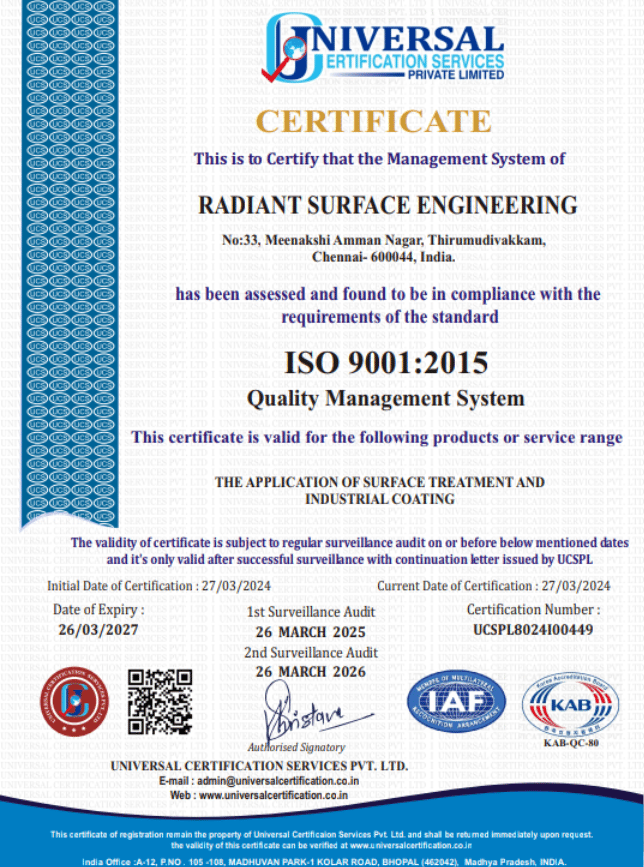Click the Authorised Signatory label
Image resolution: width=644 pixels, height=867 pixels.
297,748
